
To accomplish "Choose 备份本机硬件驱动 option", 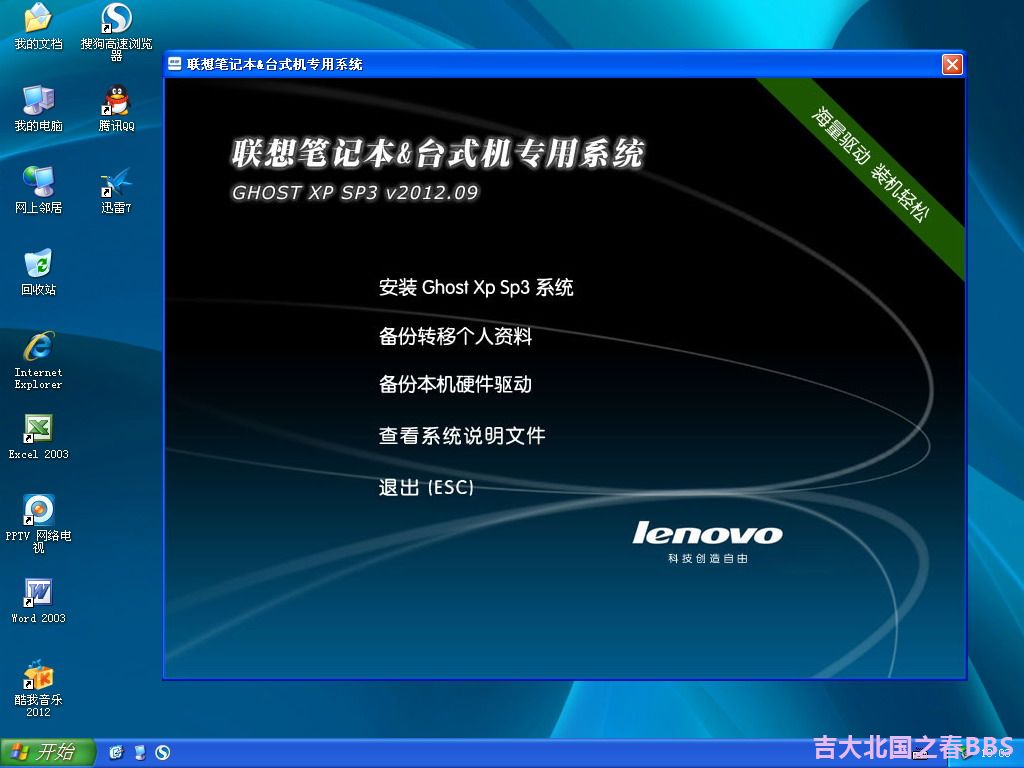I will 455,384.
